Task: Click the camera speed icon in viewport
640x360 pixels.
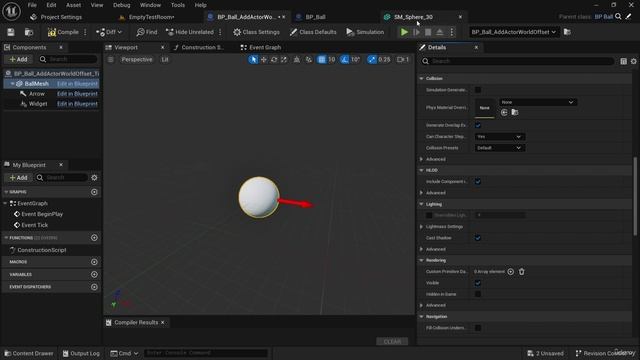Action: (402, 60)
